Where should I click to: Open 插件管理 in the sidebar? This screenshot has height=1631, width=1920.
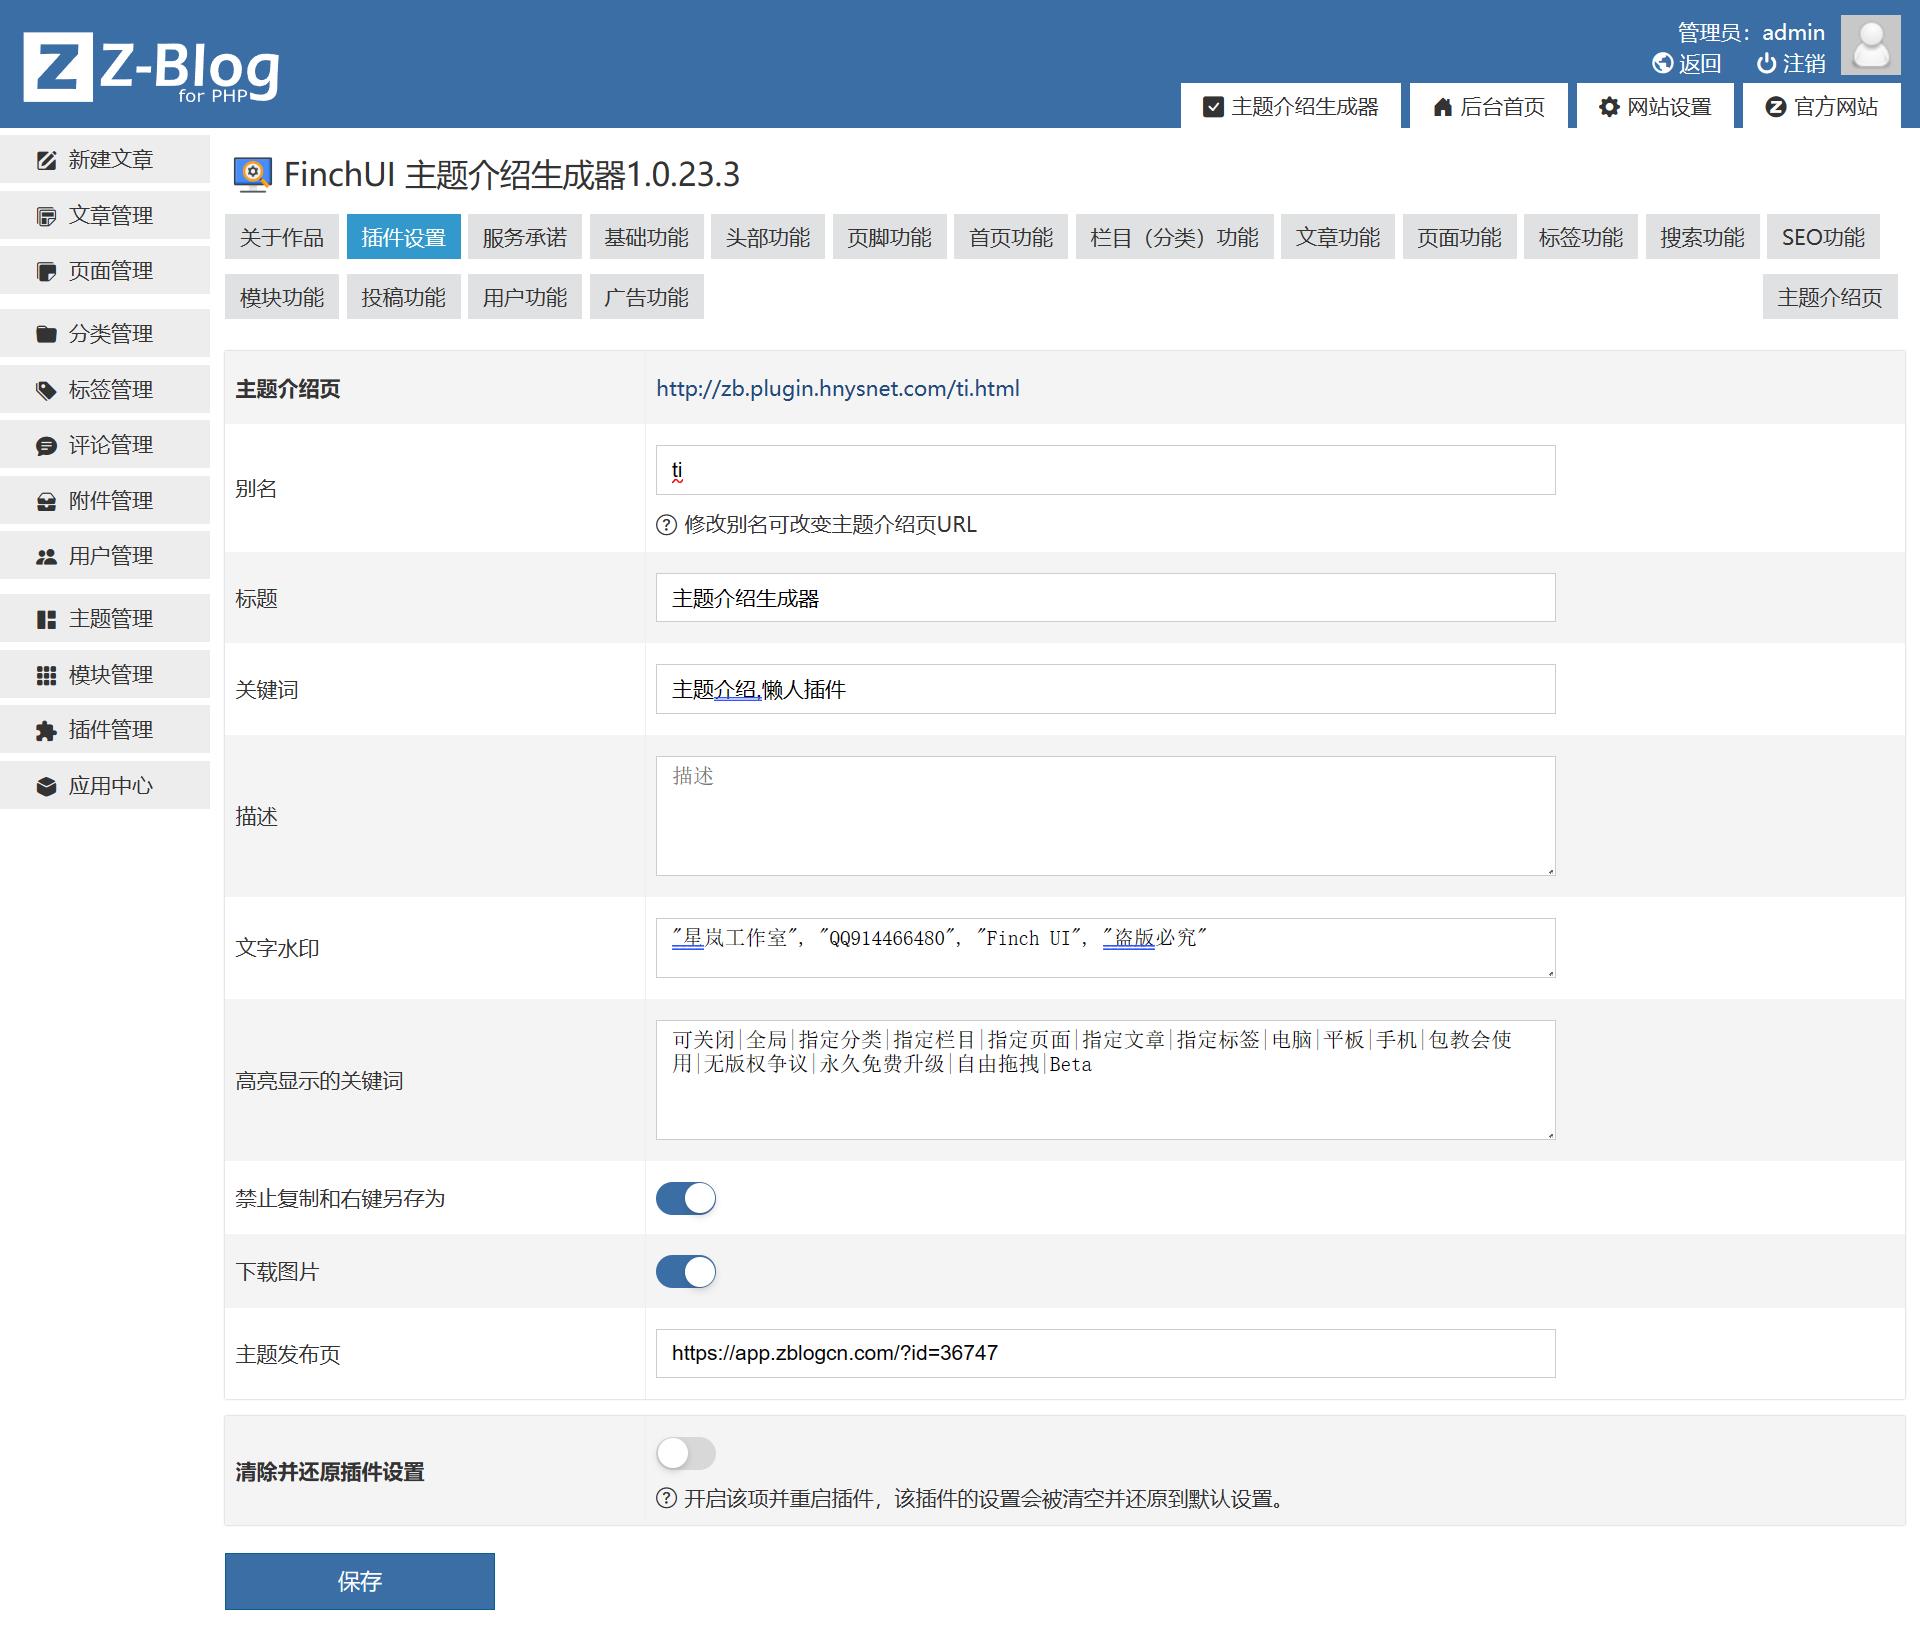(x=105, y=730)
